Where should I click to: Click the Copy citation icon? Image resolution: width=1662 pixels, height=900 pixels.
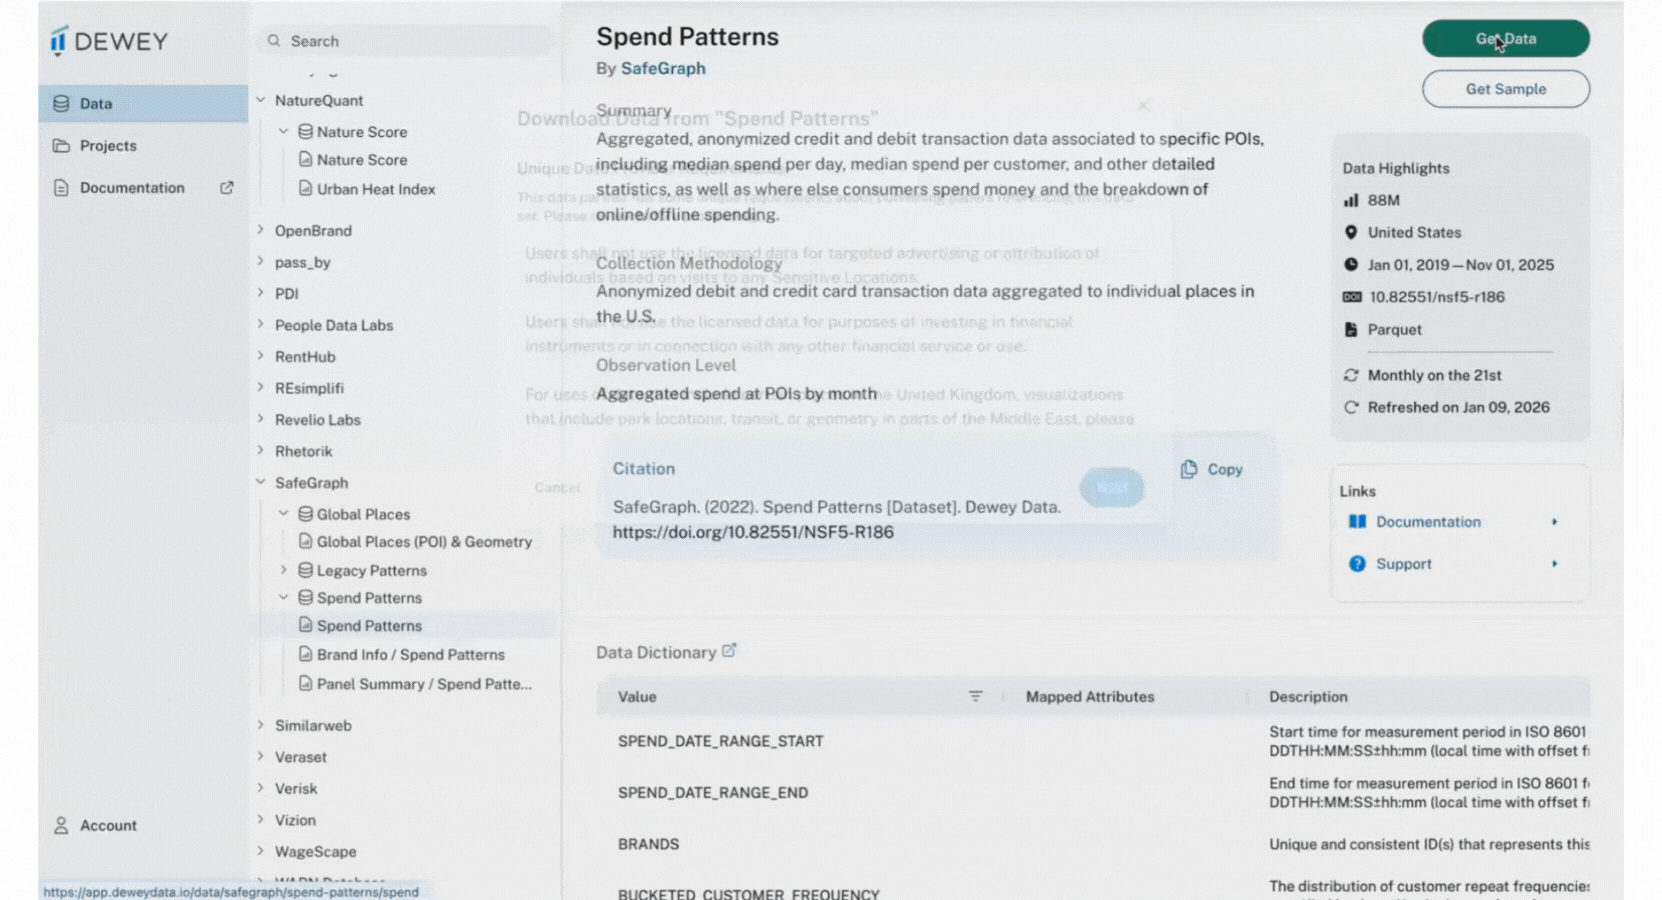(1189, 469)
